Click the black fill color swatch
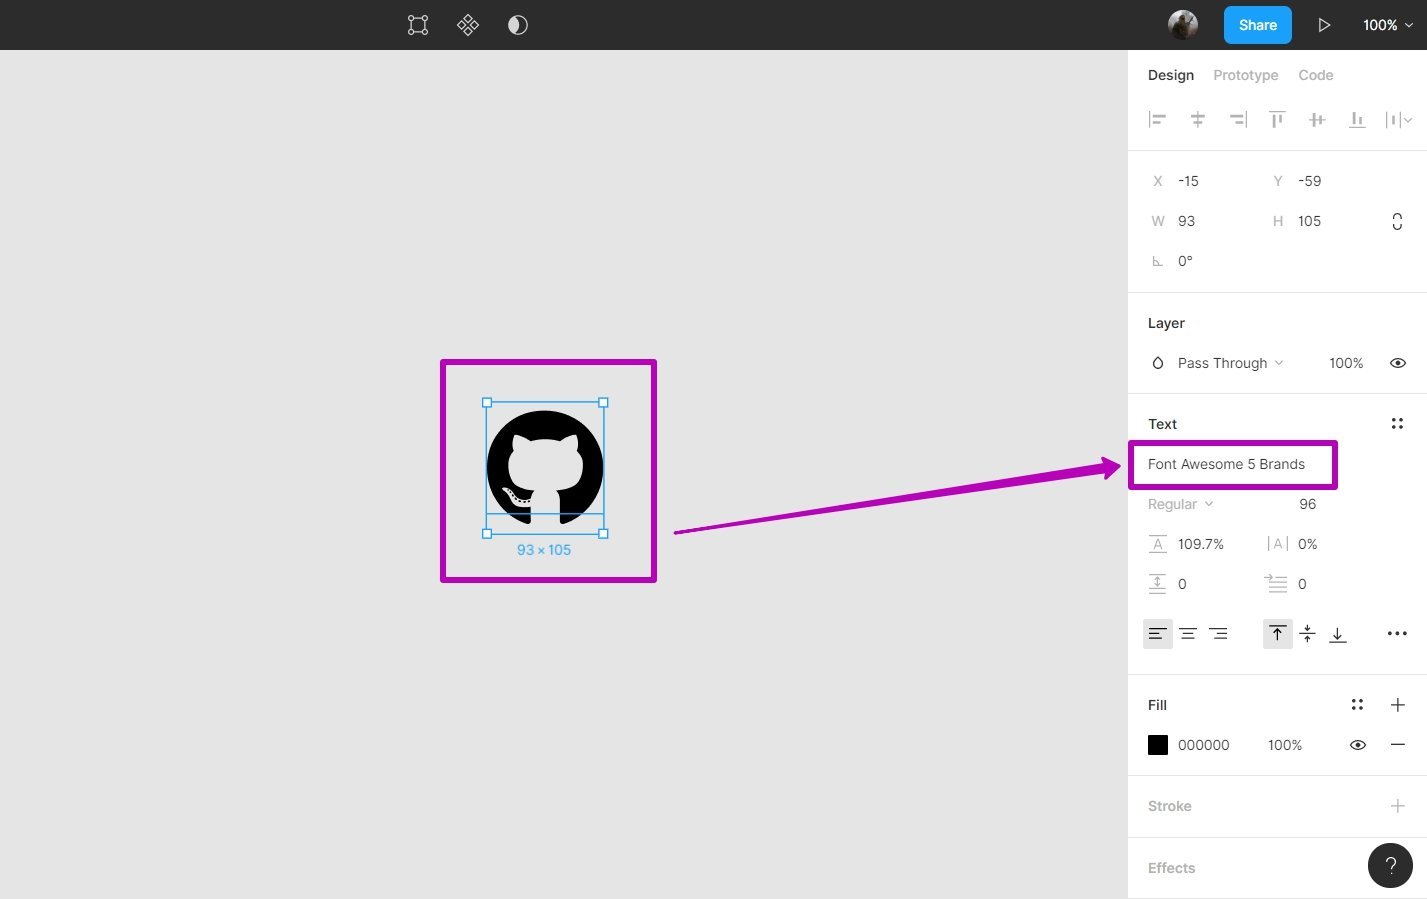The width and height of the screenshot is (1427, 899). click(1158, 745)
